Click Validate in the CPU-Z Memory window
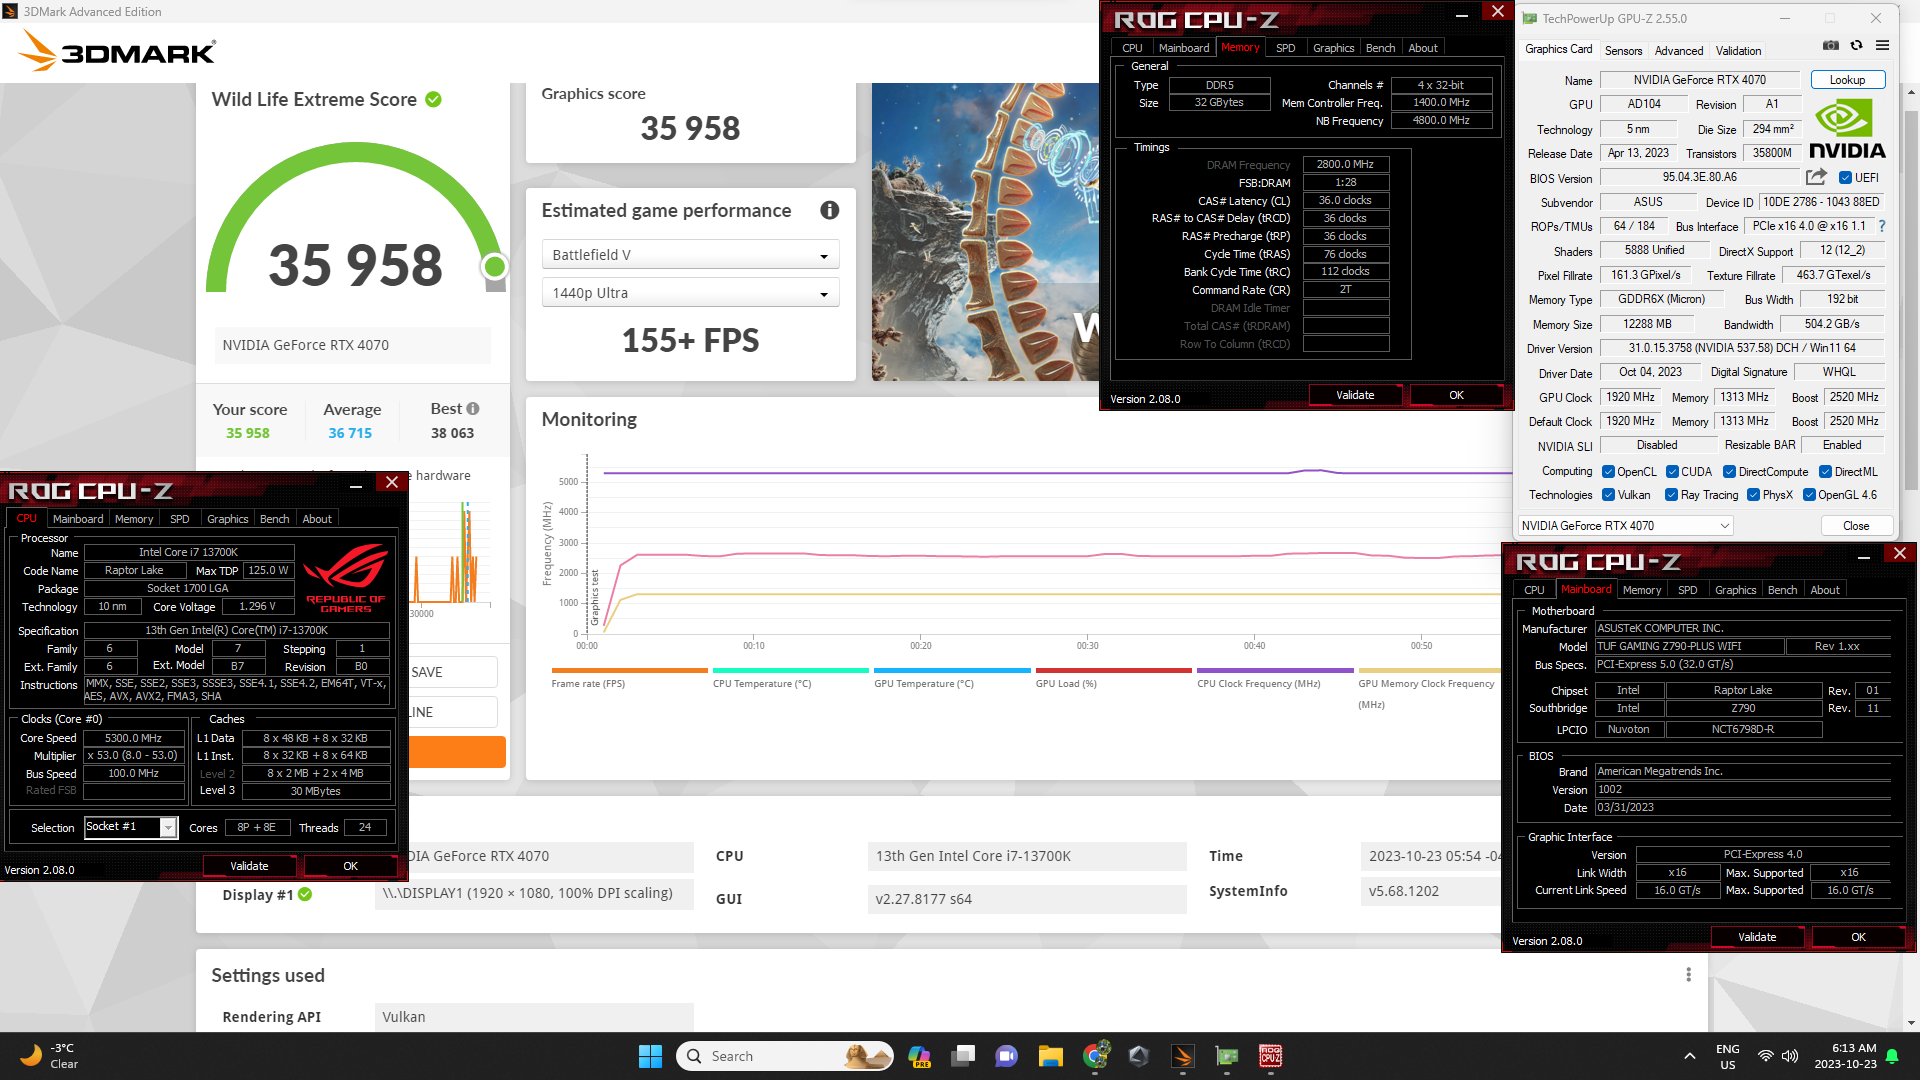 (1355, 395)
